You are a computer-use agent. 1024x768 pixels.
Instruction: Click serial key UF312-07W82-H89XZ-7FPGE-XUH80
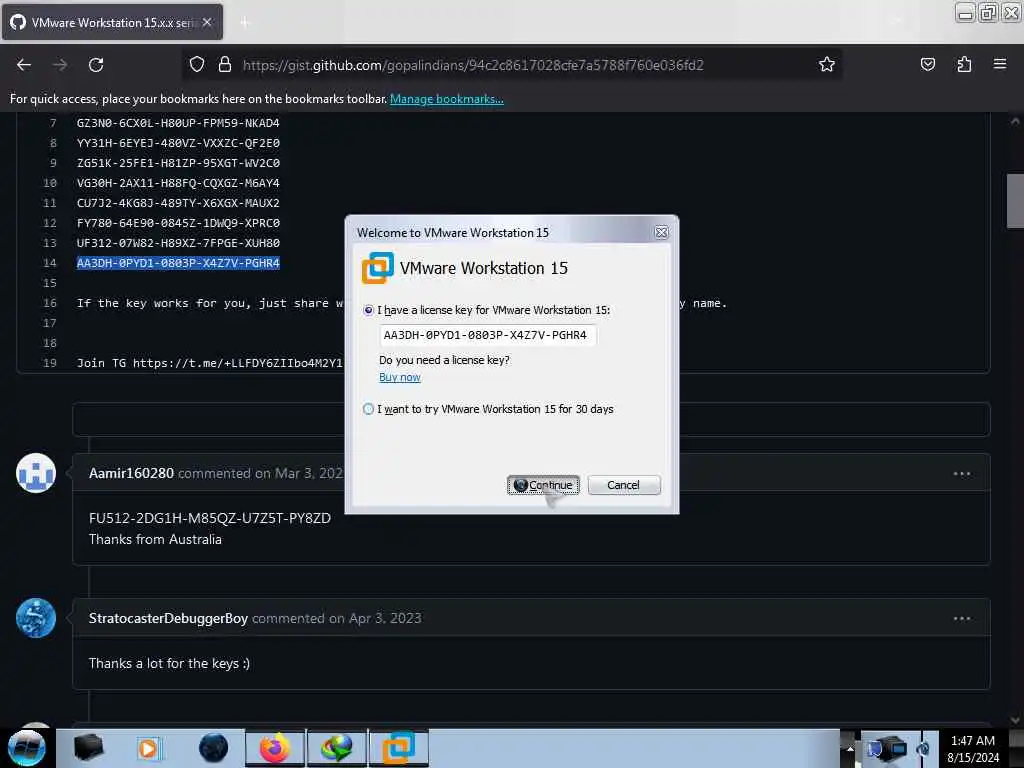click(178, 243)
